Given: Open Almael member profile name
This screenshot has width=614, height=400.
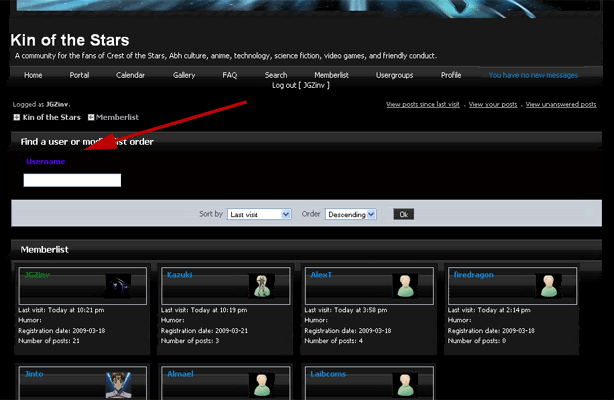Looking at the screenshot, I should pos(180,374).
